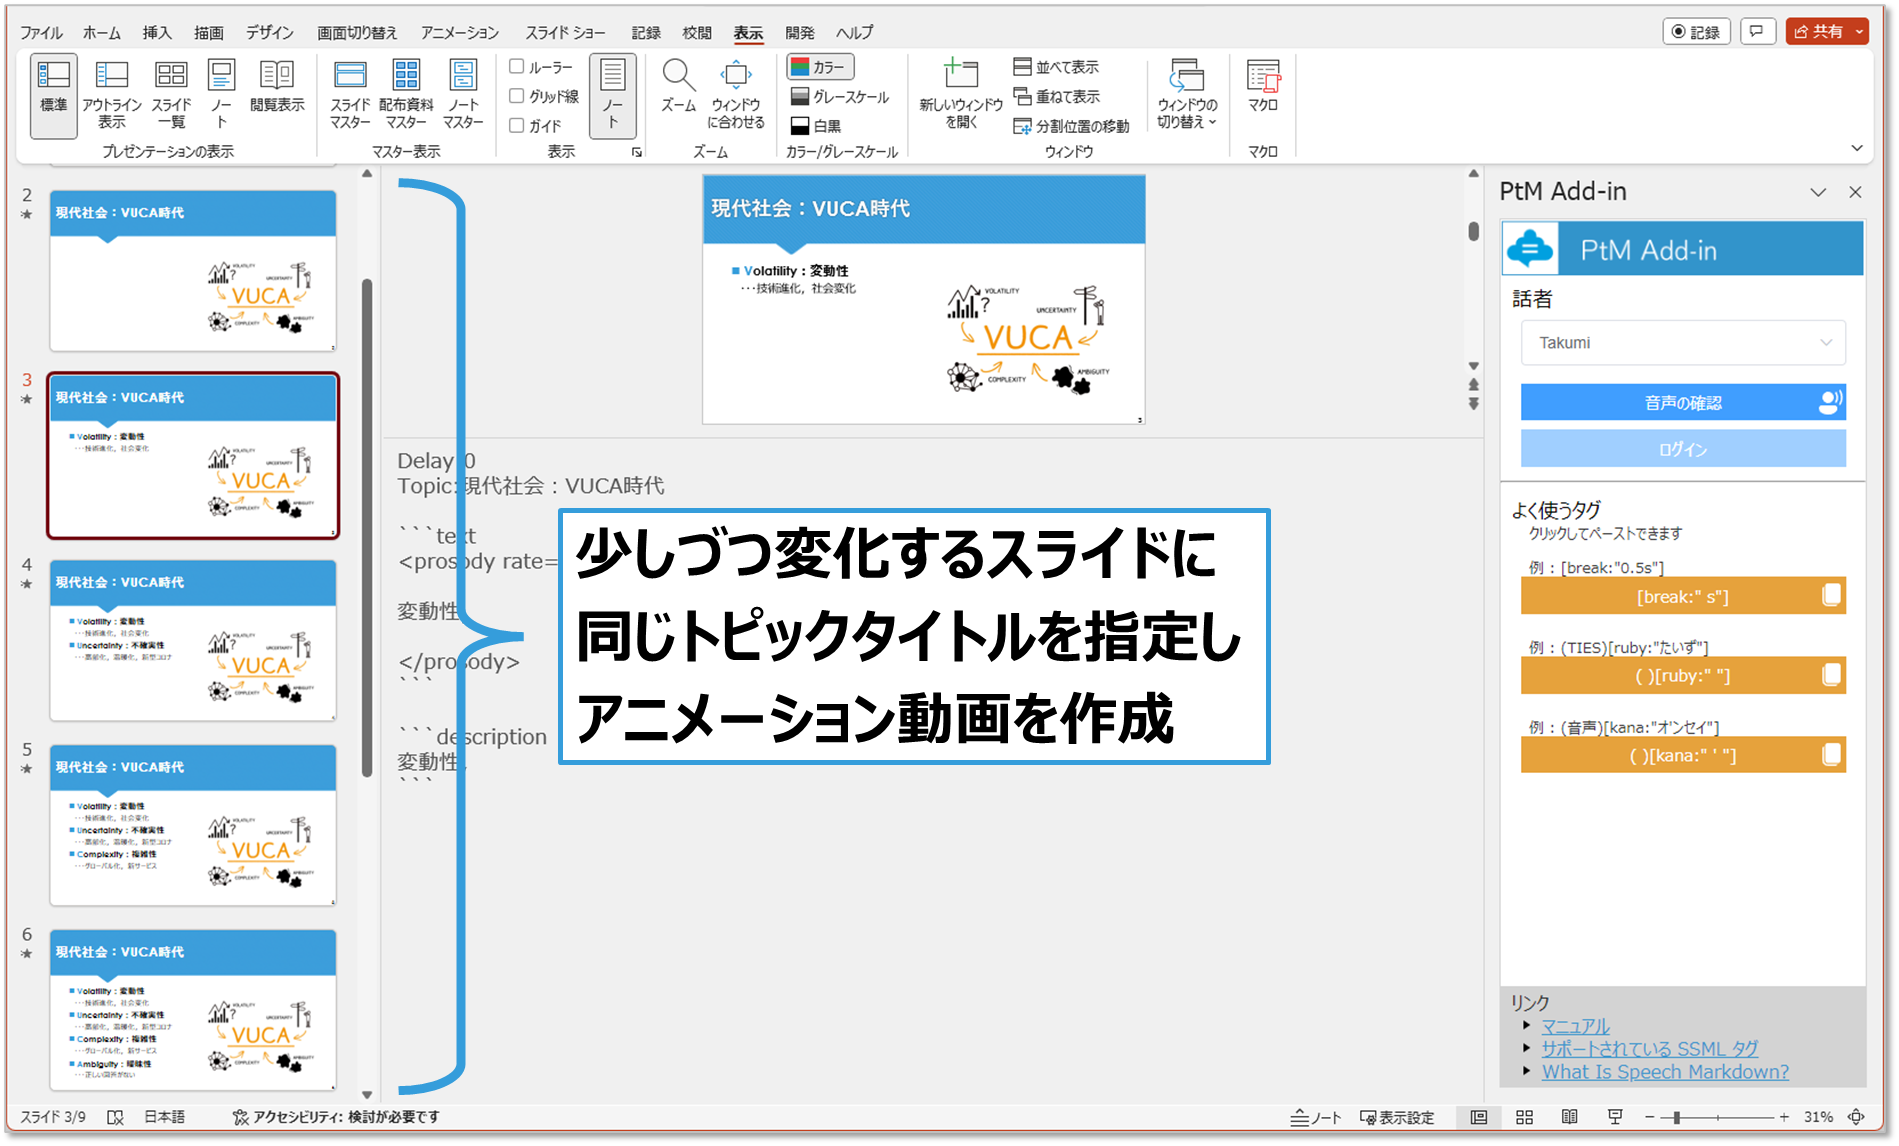Open the Animations ribbon tab
The width and height of the screenshot is (1899, 1146).
pos(459,32)
